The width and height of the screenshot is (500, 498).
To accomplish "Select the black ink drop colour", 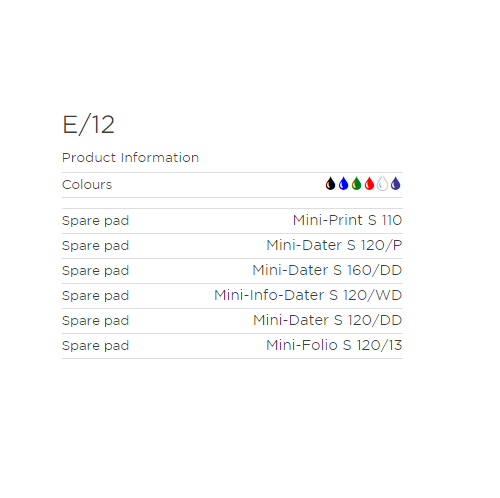I will tap(330, 184).
